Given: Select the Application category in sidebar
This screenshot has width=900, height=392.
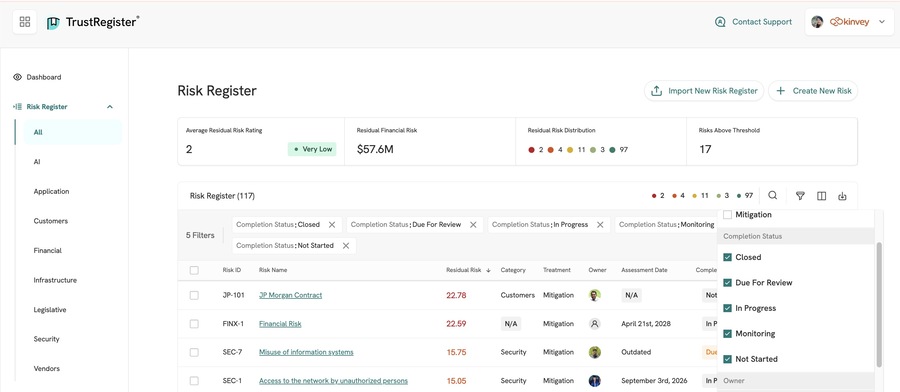Looking at the screenshot, I should click(51, 192).
